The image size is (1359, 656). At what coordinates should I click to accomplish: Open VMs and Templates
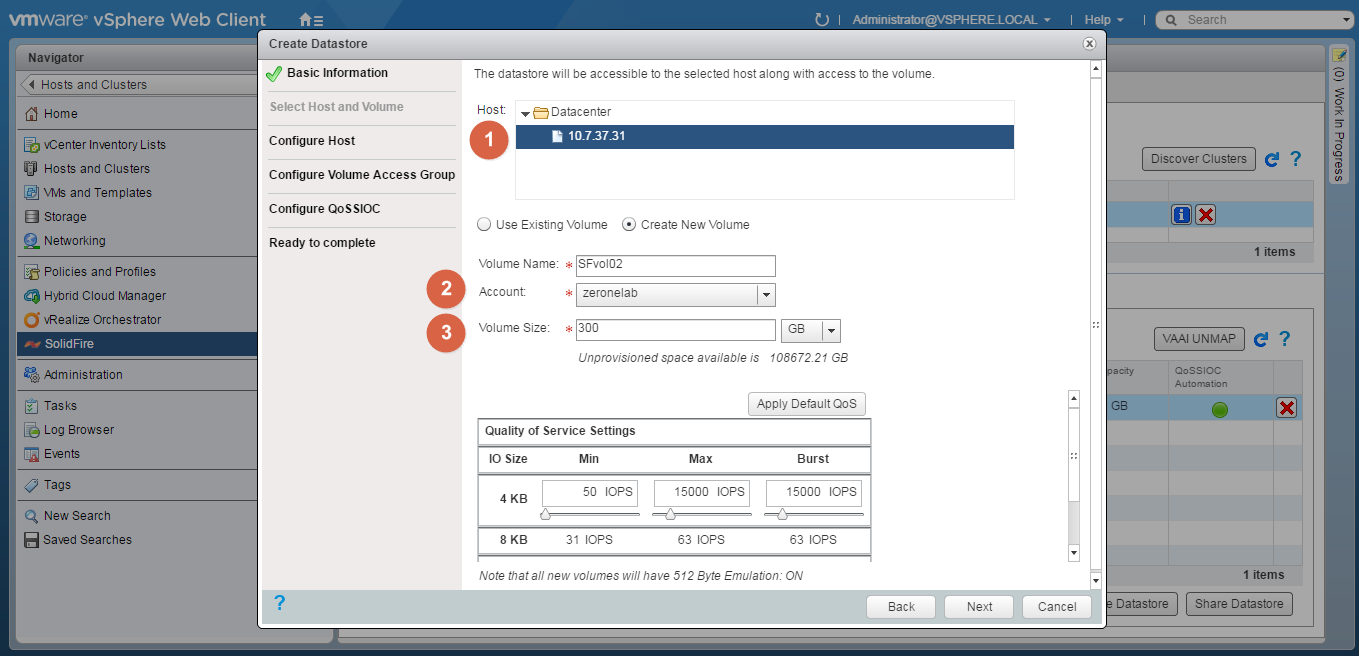click(98, 193)
